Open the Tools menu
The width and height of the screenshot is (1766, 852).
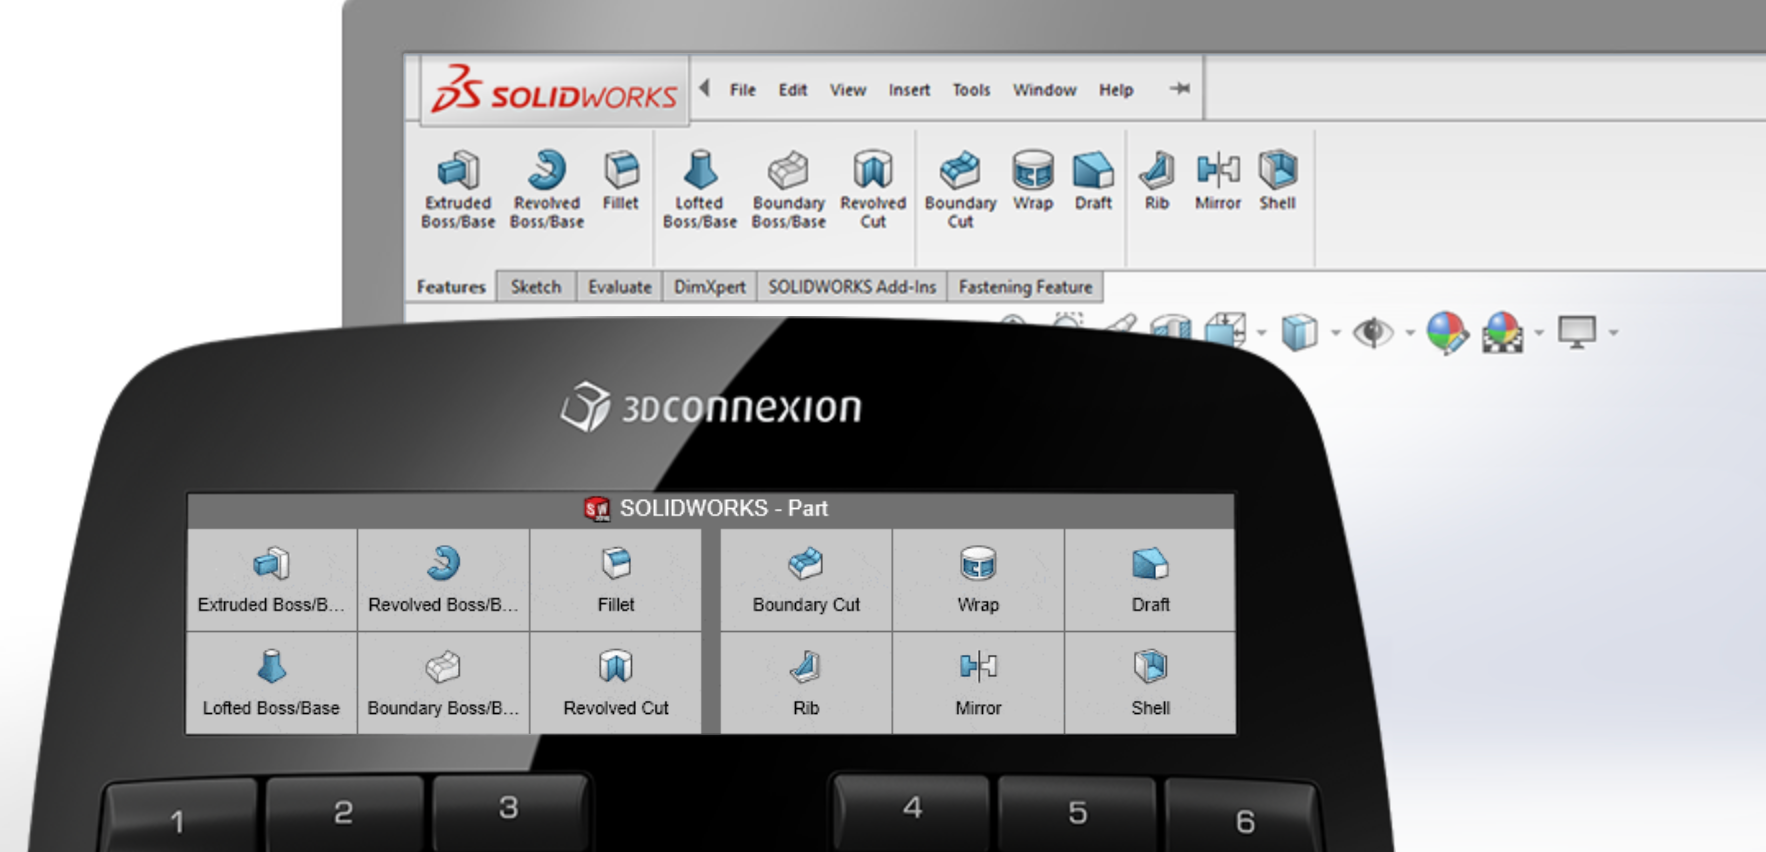click(971, 90)
